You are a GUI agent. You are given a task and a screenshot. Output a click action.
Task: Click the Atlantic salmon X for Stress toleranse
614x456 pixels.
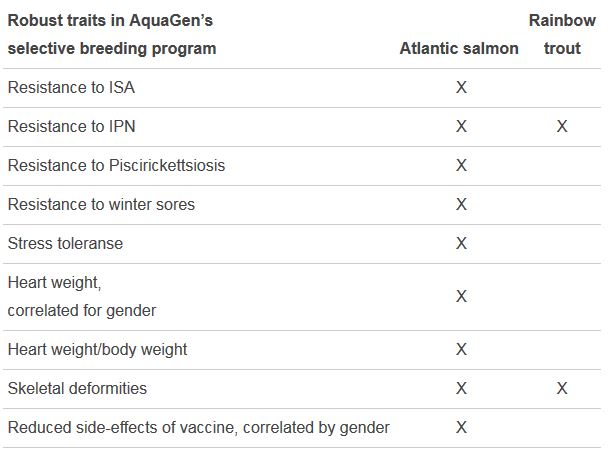point(461,244)
